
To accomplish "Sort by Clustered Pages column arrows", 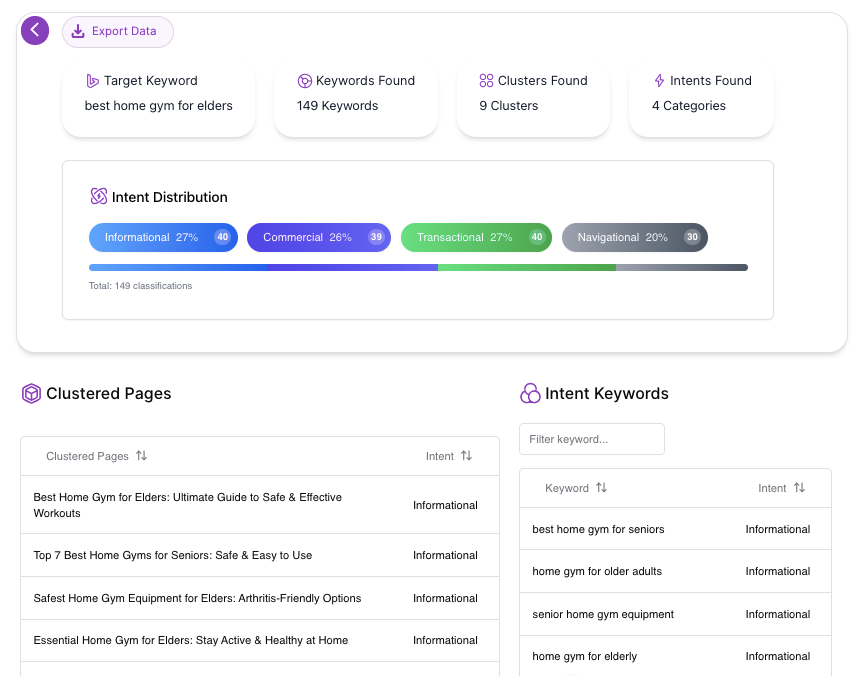I will point(141,456).
